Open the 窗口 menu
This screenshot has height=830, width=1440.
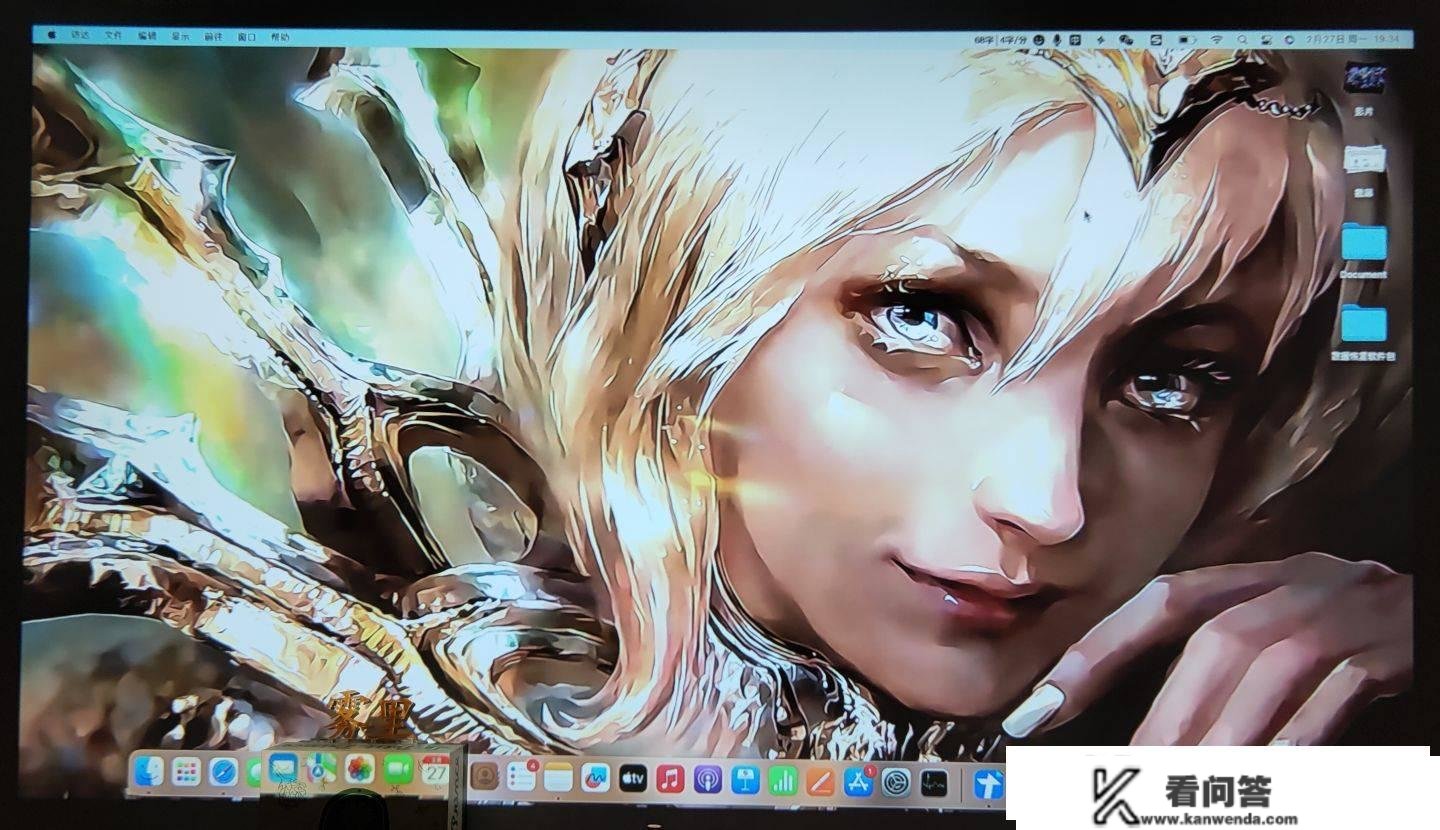[x=246, y=36]
